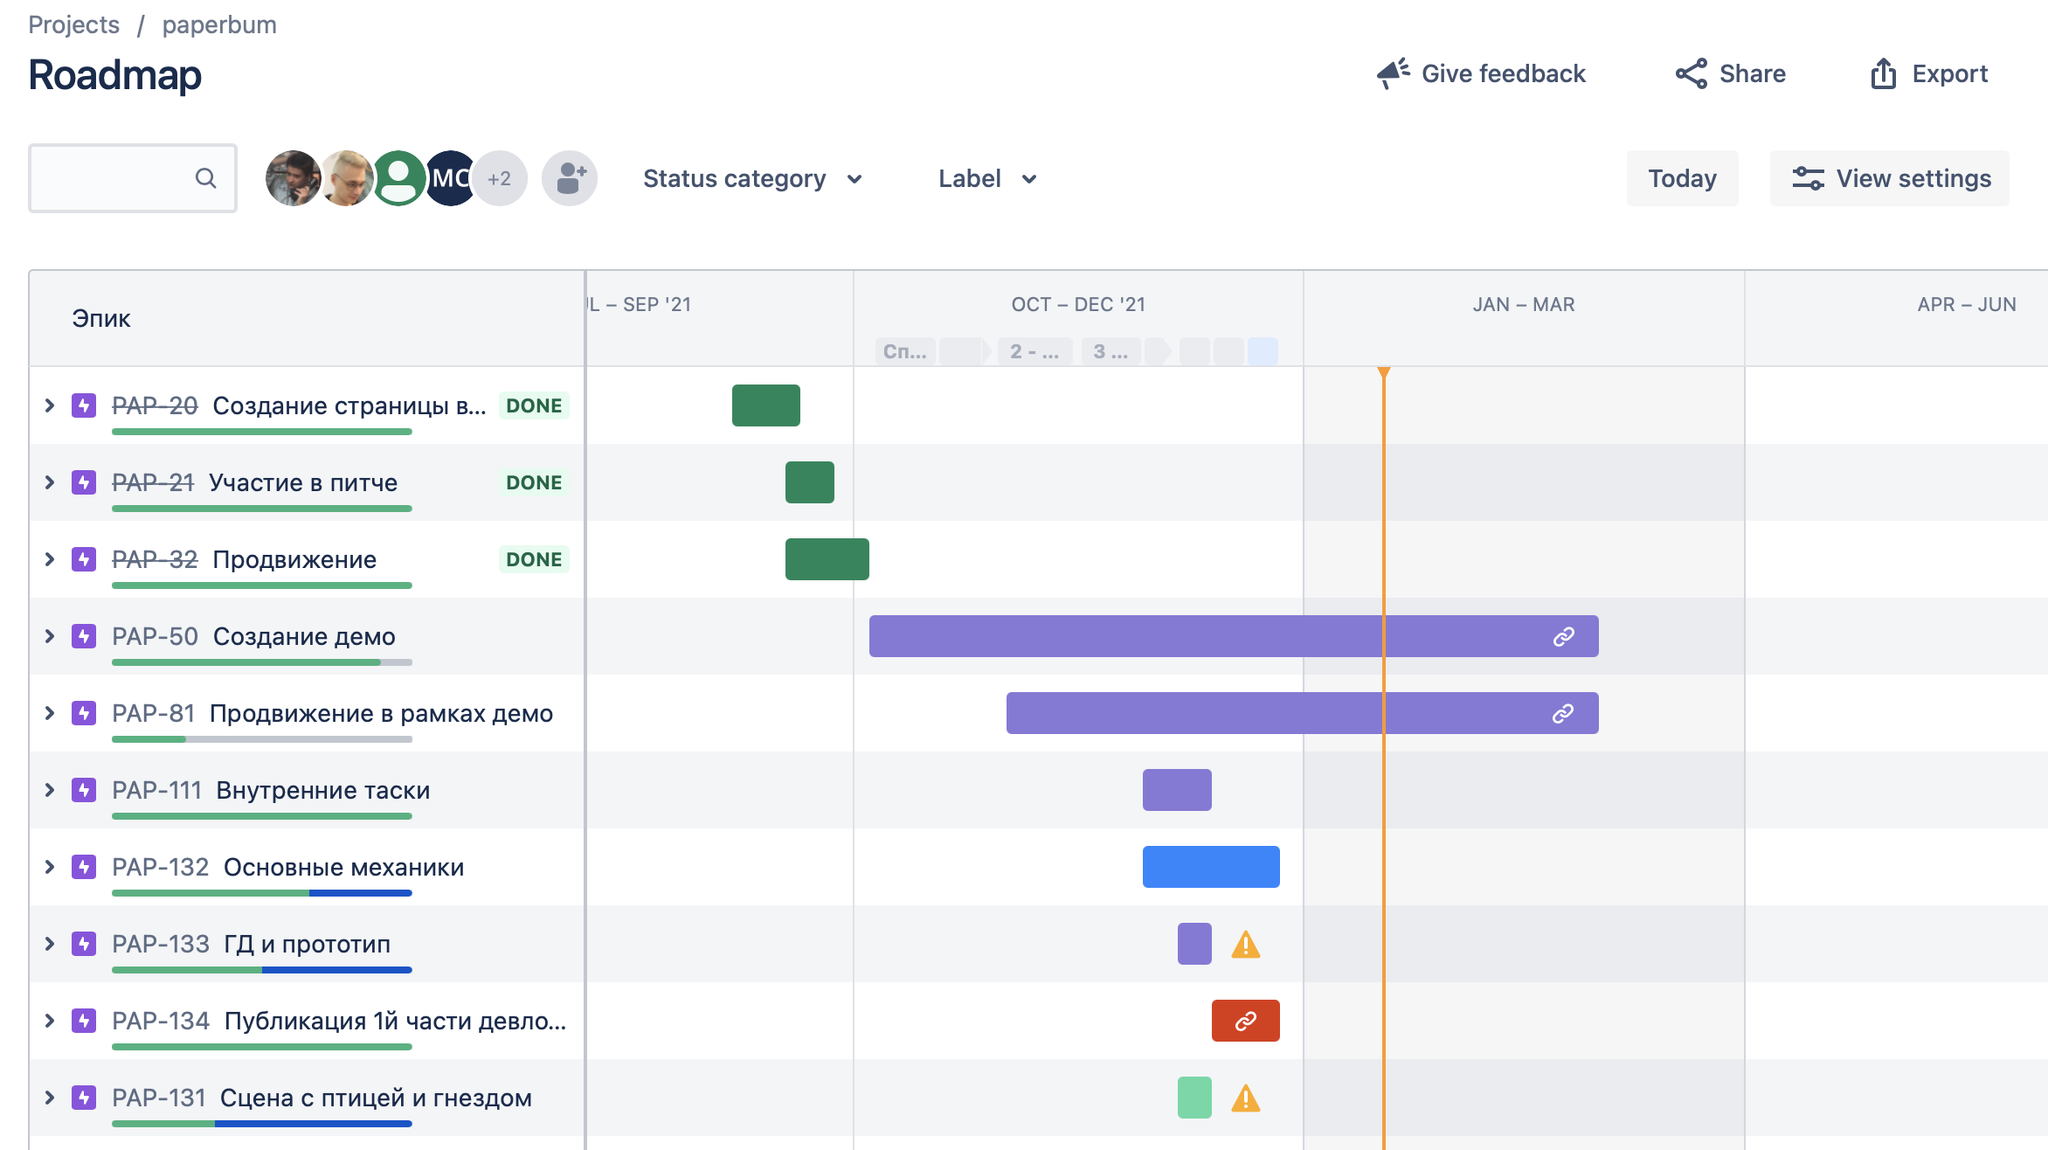This screenshot has height=1150, width=2048.
Task: Expand PAP-132 Основные механики epic row
Action: tap(51, 867)
